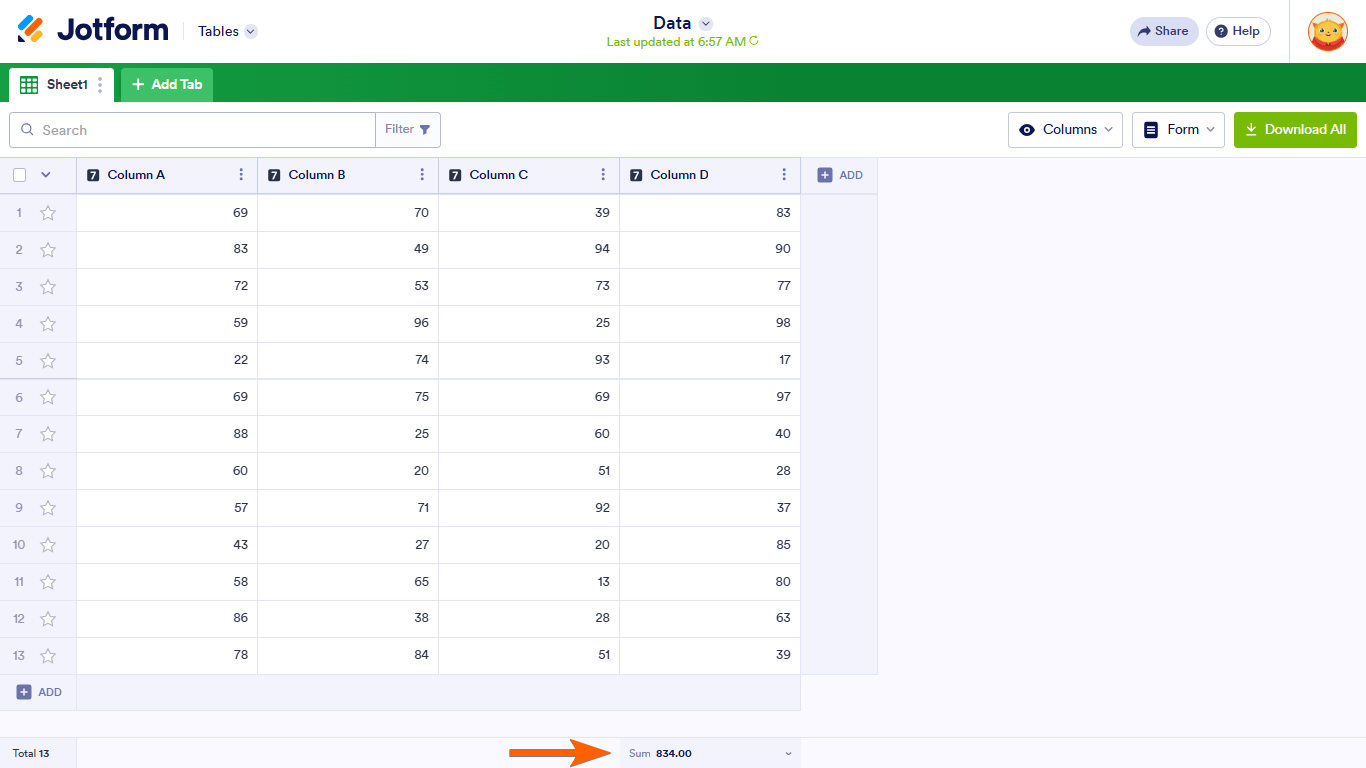1366x768 pixels.
Task: Click the Jotform logo icon
Action: click(31, 30)
